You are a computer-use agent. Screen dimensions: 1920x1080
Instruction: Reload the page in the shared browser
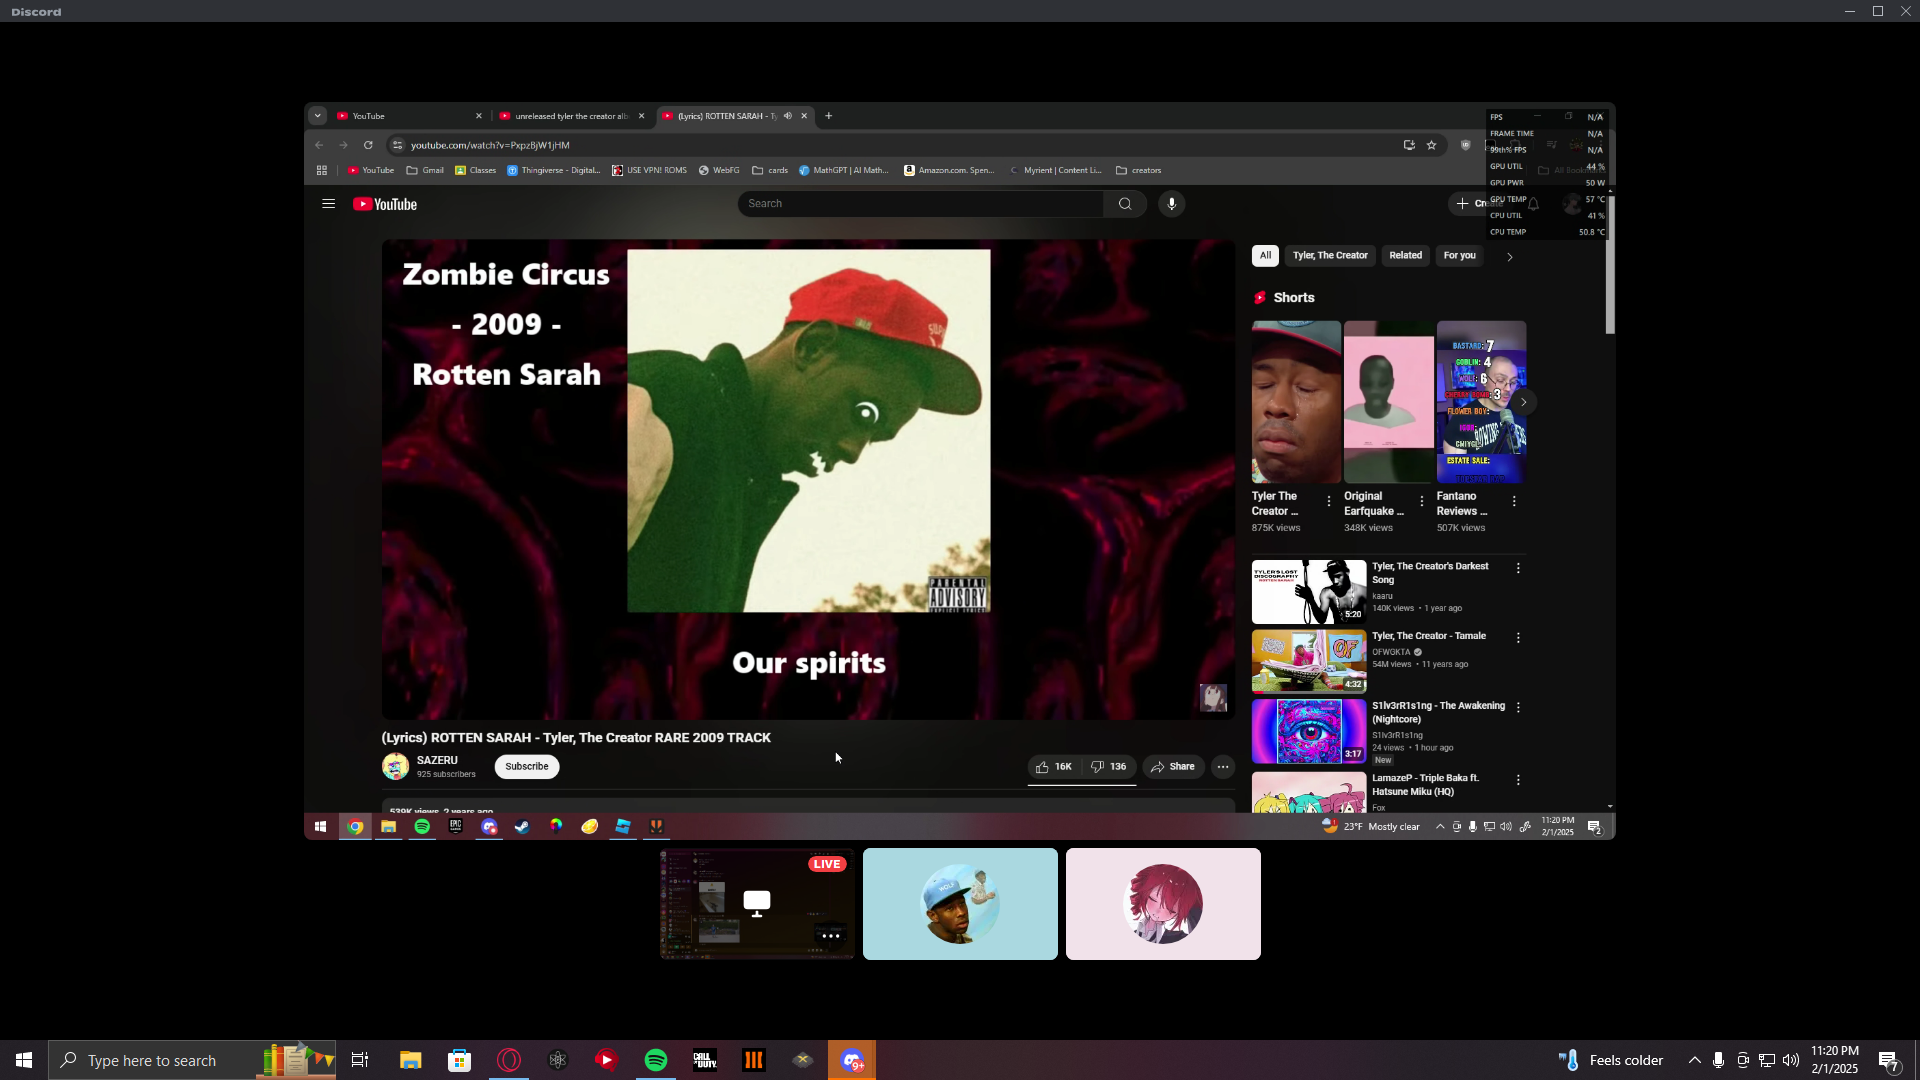368,145
